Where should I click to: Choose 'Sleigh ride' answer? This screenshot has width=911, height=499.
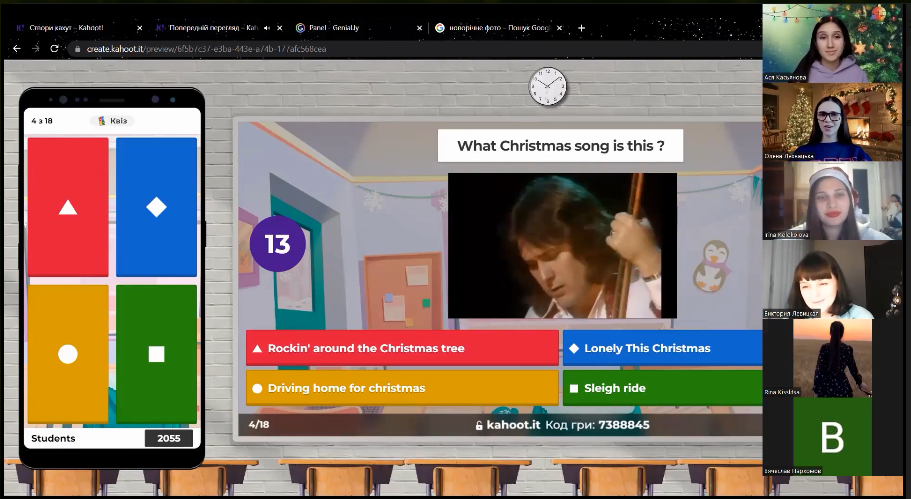pos(662,388)
